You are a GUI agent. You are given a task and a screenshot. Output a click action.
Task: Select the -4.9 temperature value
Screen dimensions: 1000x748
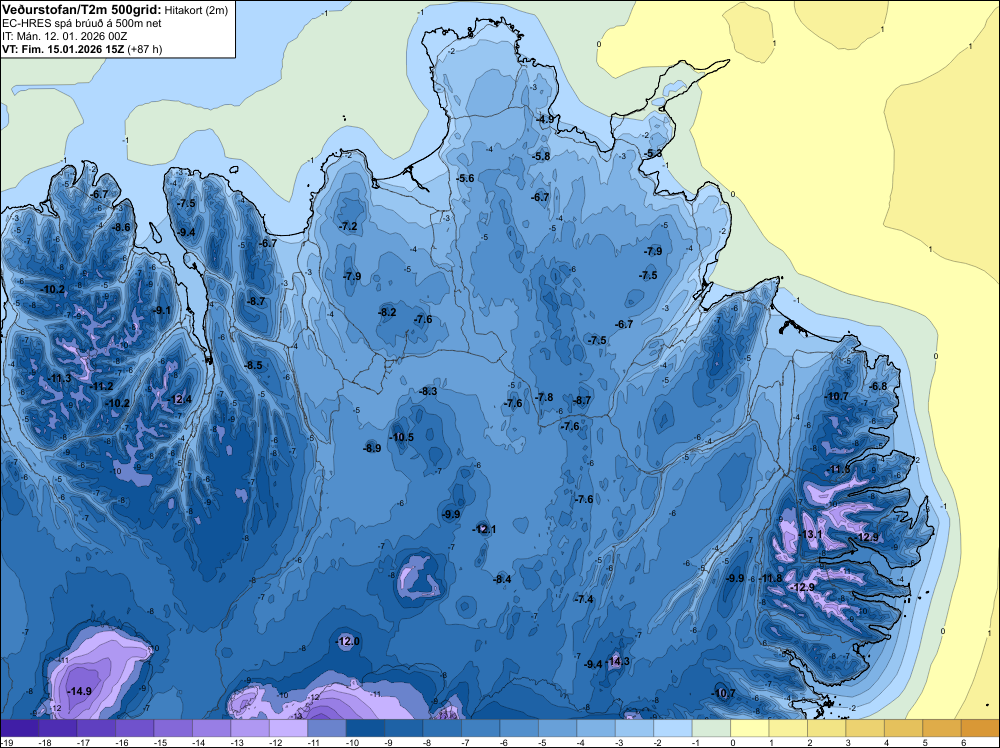(545, 119)
